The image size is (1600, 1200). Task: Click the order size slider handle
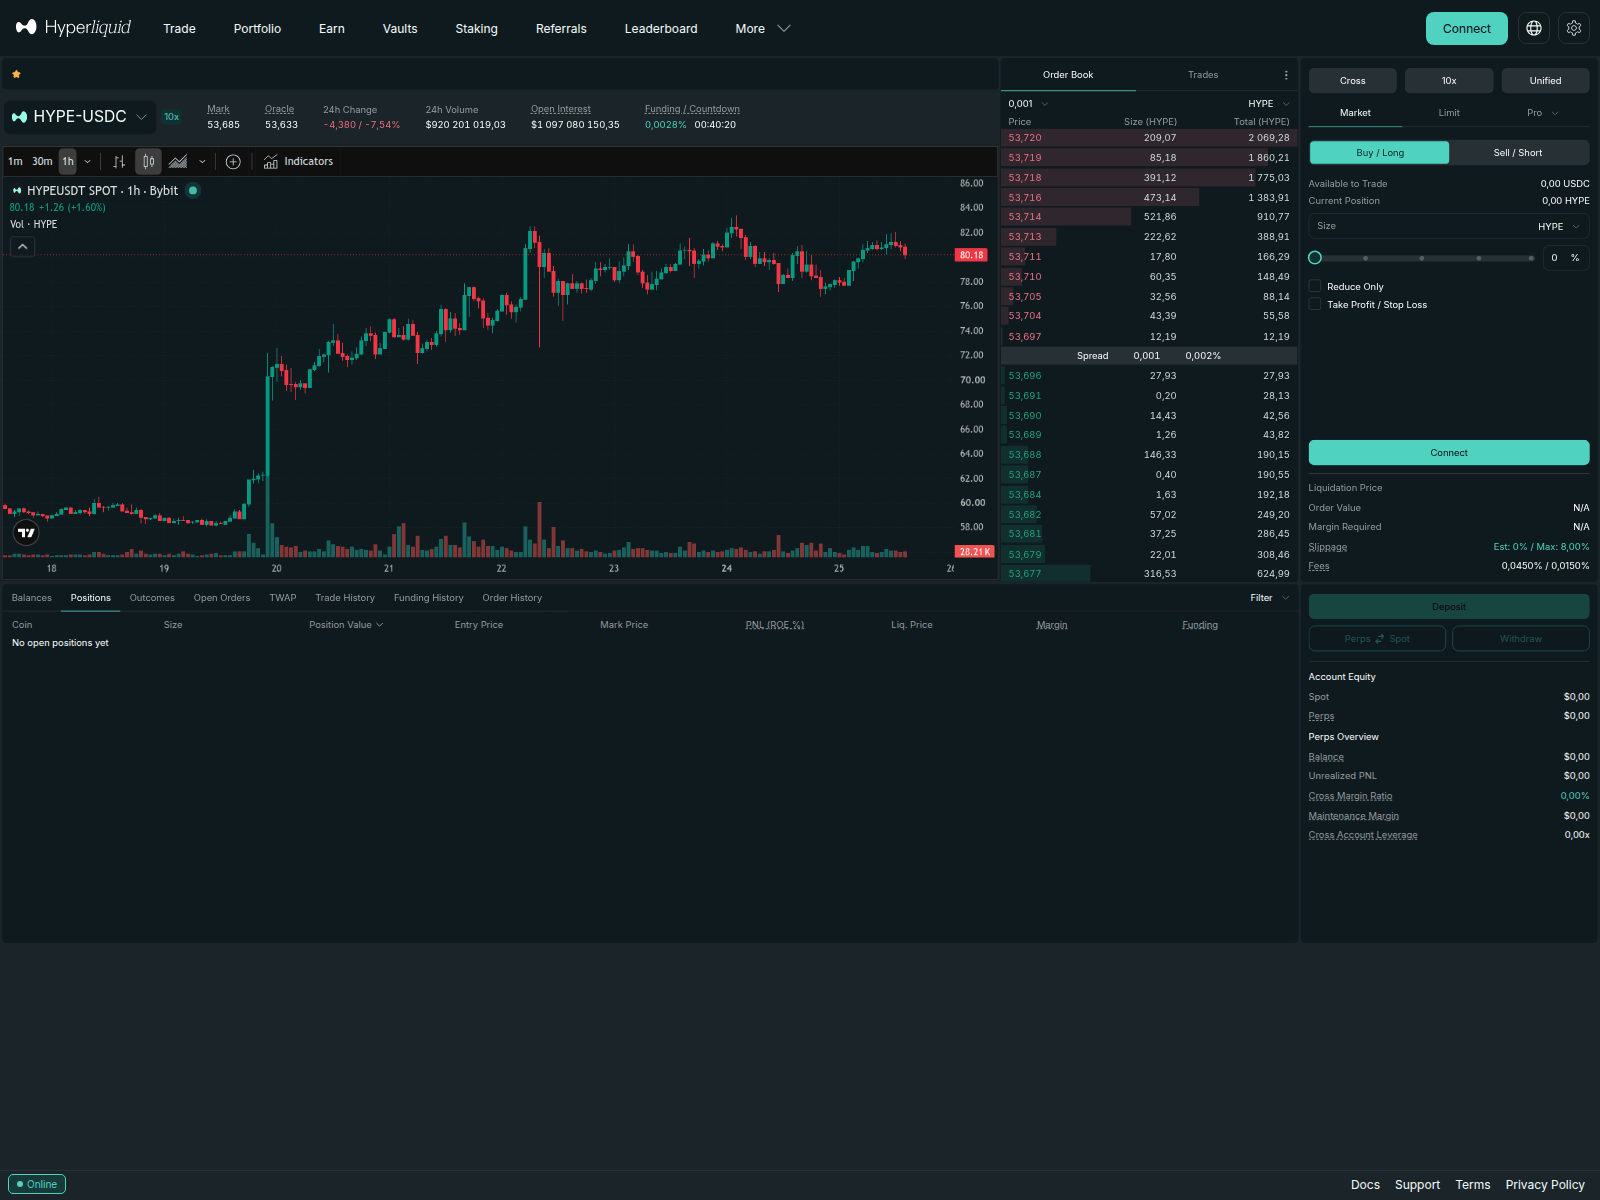(1315, 258)
